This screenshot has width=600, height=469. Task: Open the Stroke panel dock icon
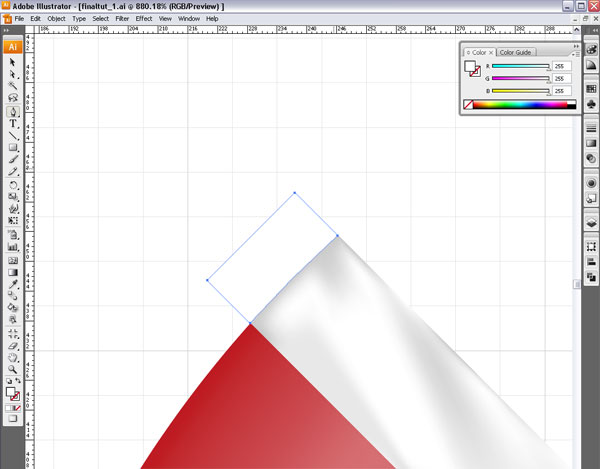pos(591,128)
